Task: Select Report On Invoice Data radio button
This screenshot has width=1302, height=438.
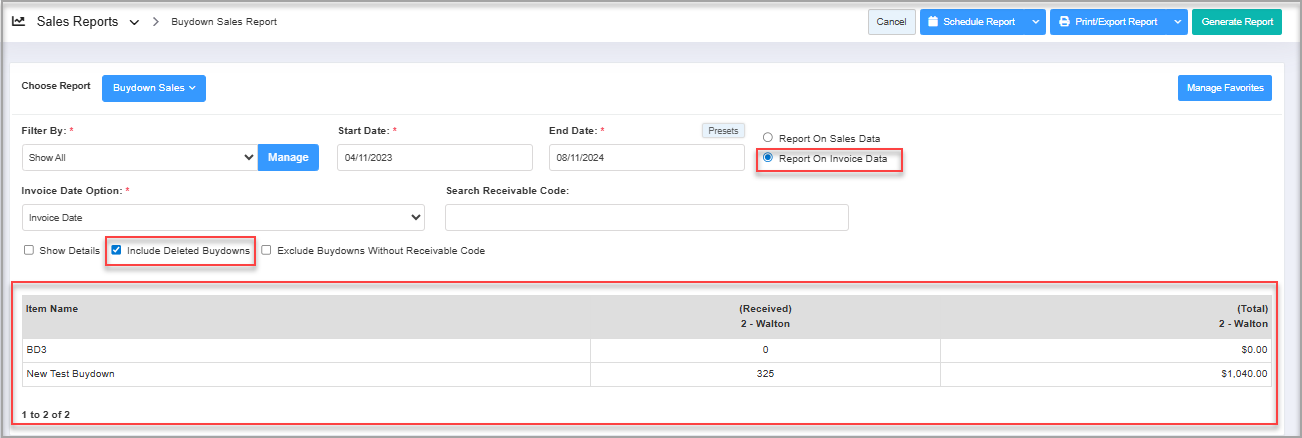Action: pos(768,158)
